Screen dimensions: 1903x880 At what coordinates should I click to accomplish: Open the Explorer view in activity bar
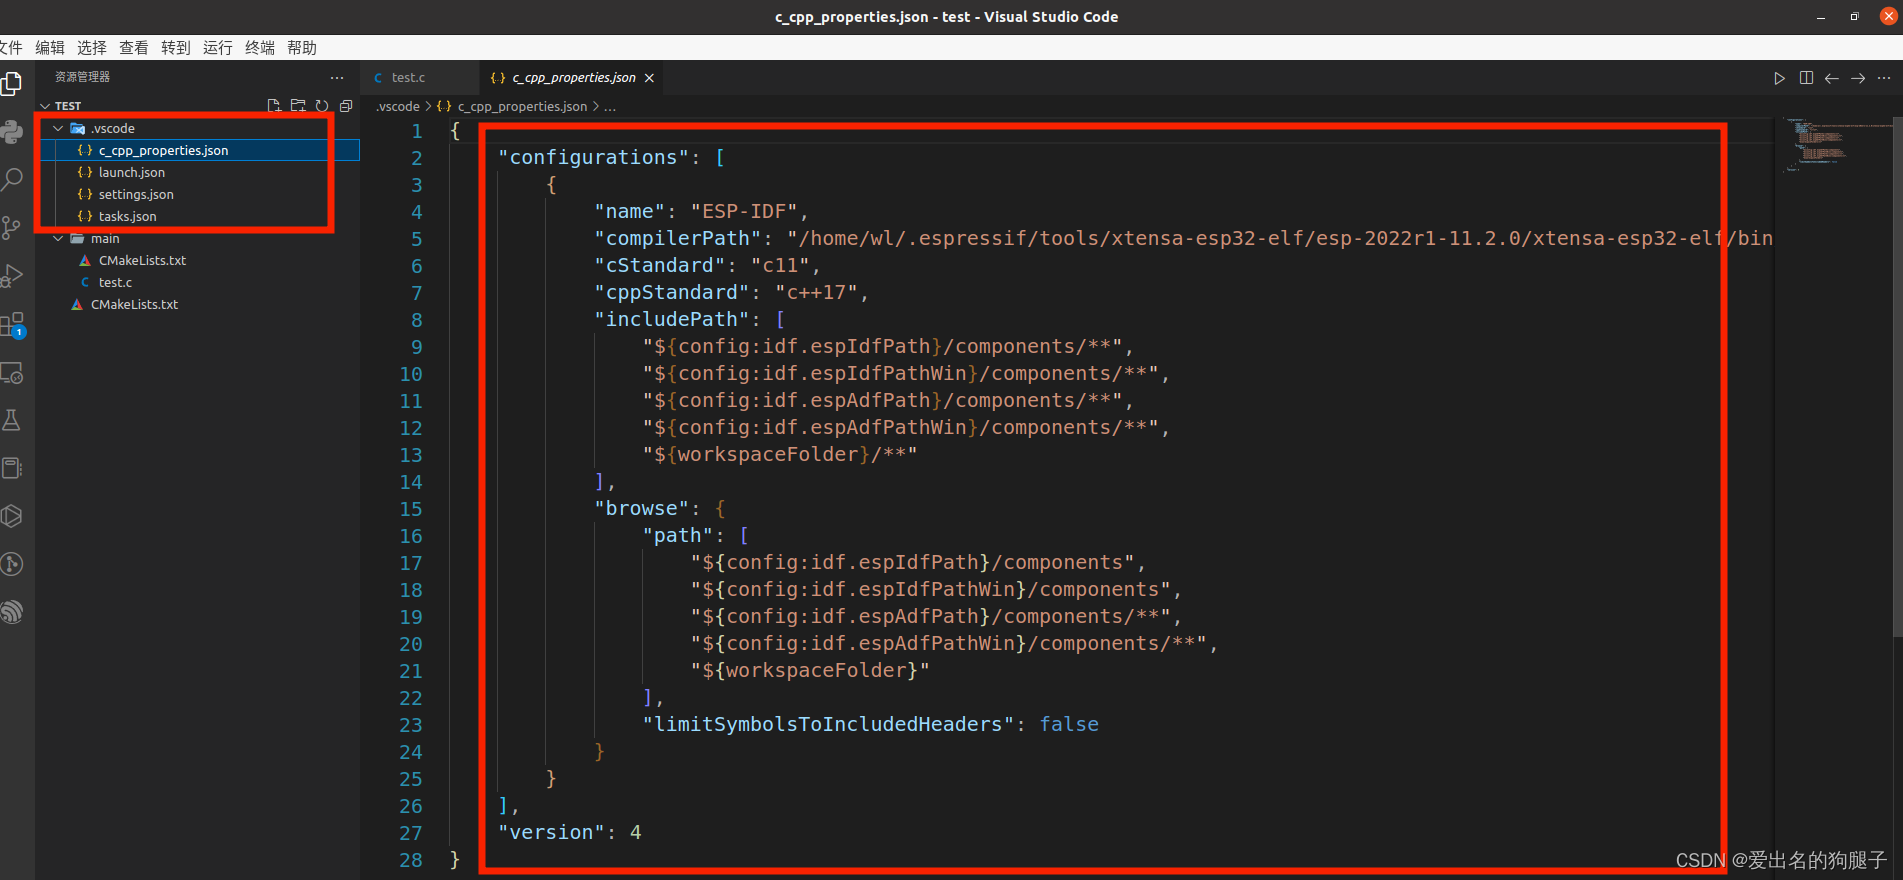11,84
